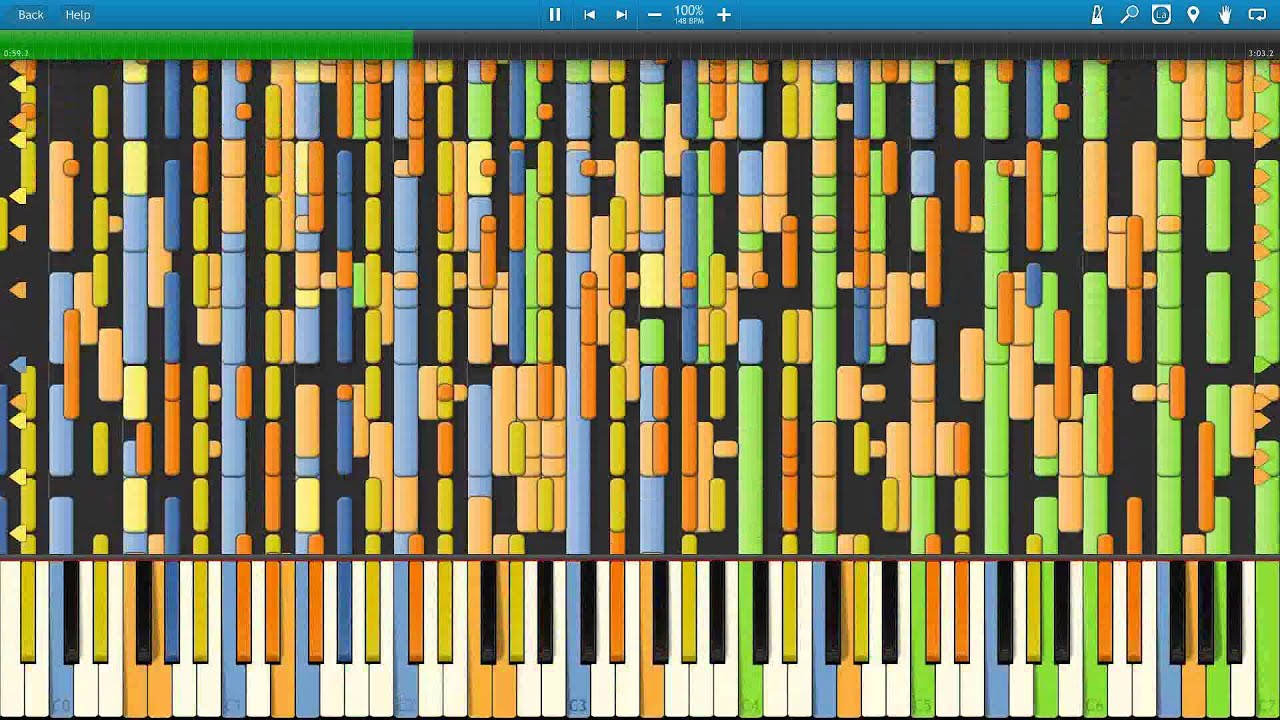
Task: Open the hands selection icon
Action: (1225, 14)
